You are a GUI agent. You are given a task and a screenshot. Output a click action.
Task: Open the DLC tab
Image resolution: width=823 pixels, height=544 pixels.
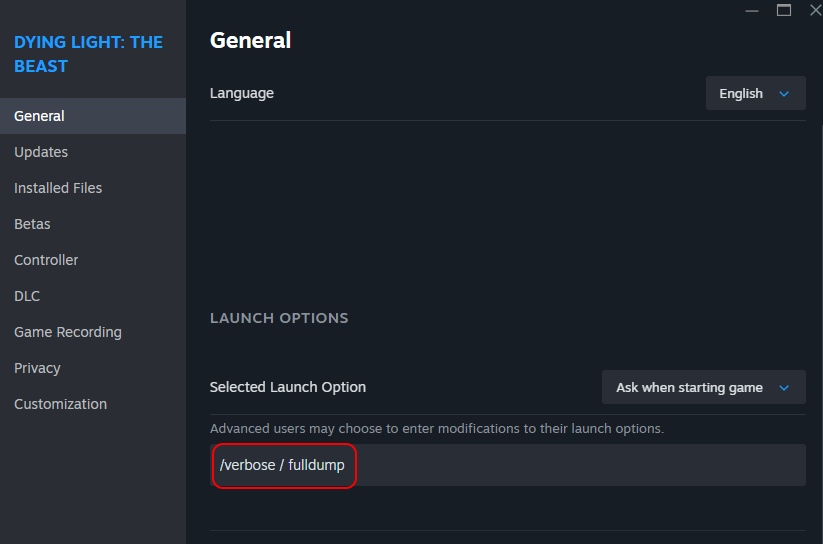point(27,296)
